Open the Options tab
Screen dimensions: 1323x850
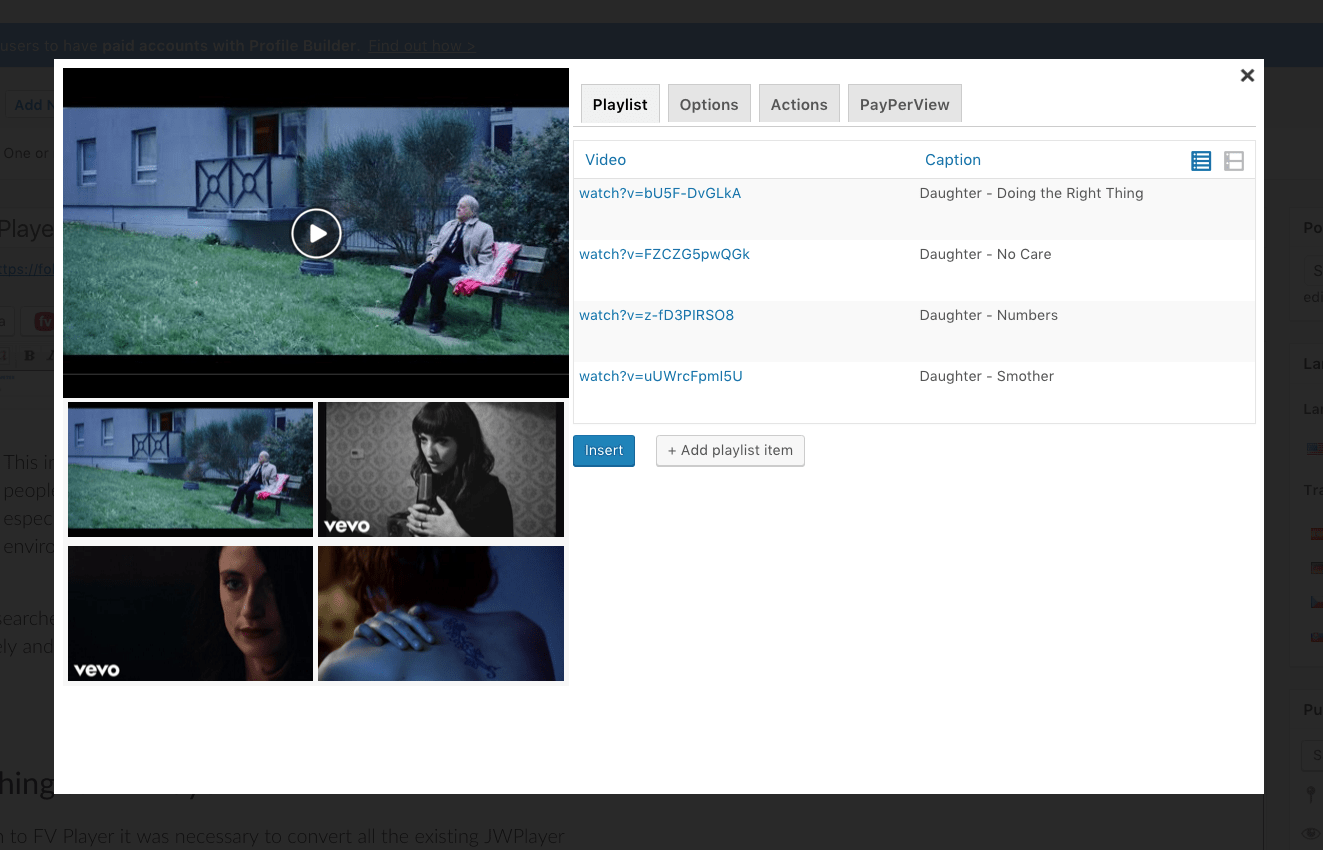coord(709,104)
